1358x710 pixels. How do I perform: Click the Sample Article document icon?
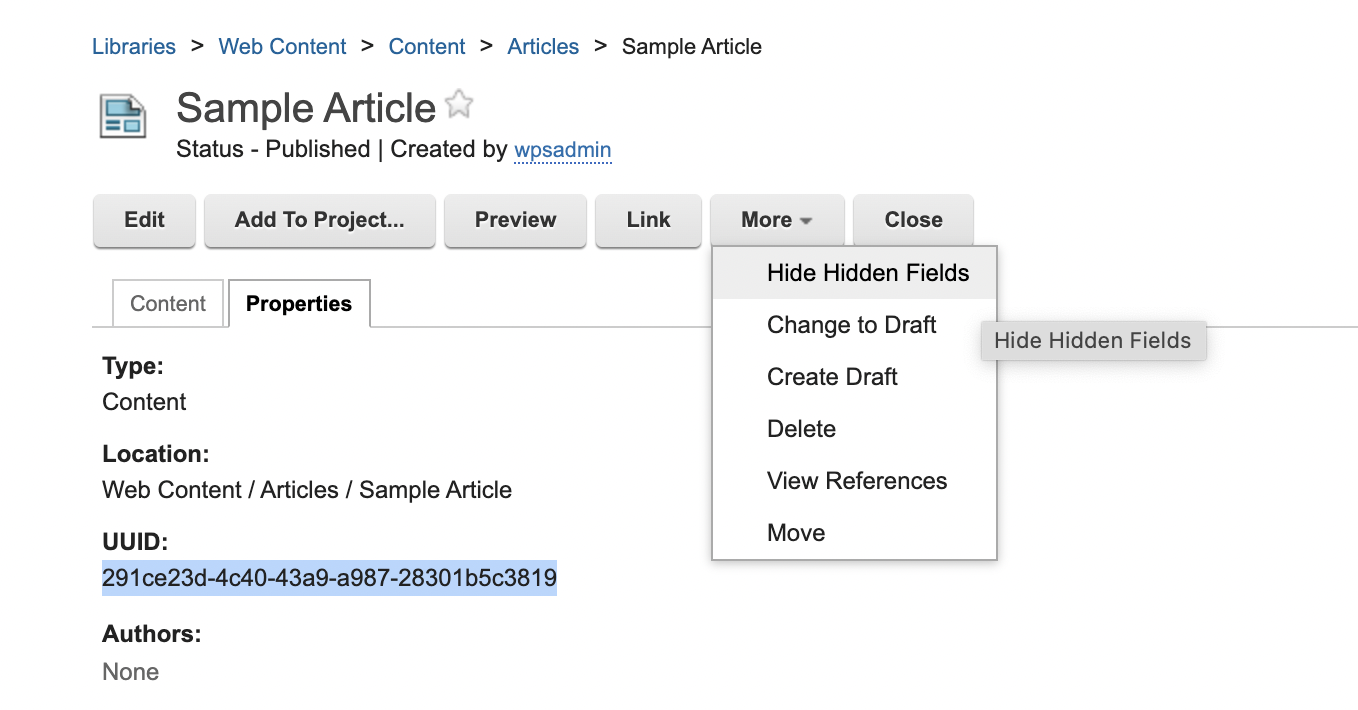tap(122, 117)
